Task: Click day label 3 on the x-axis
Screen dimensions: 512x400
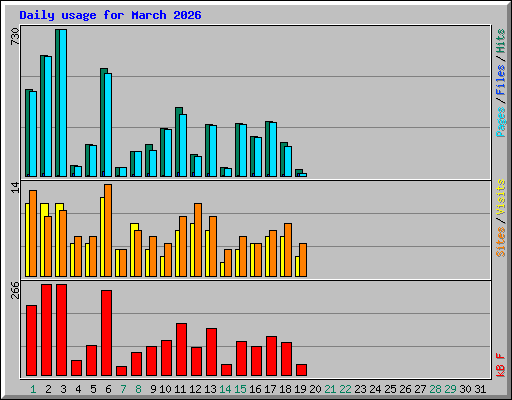Action: pos(63,389)
